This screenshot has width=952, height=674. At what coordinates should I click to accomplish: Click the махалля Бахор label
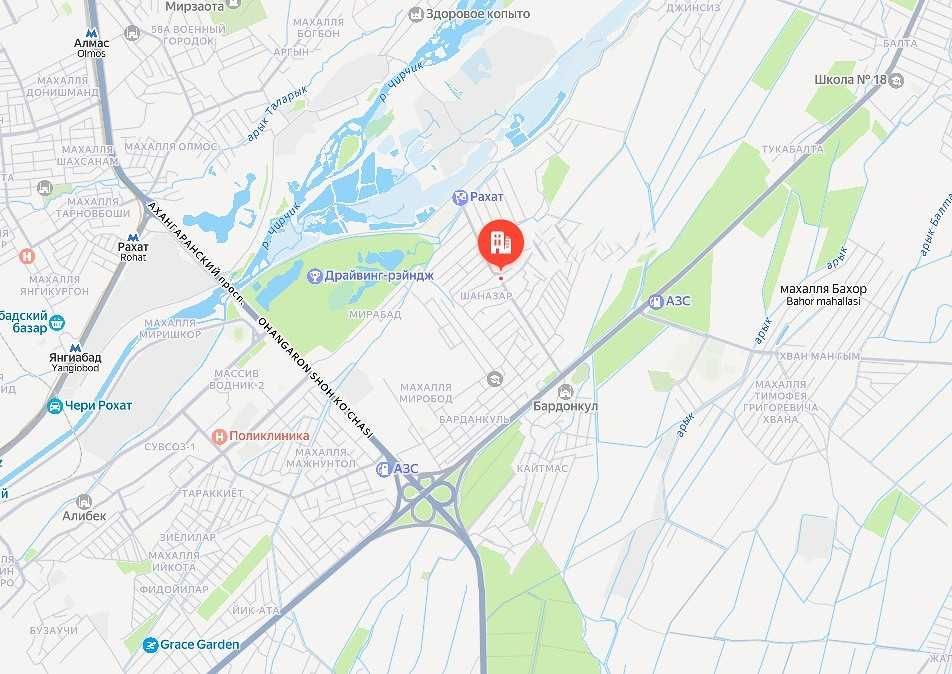click(823, 289)
